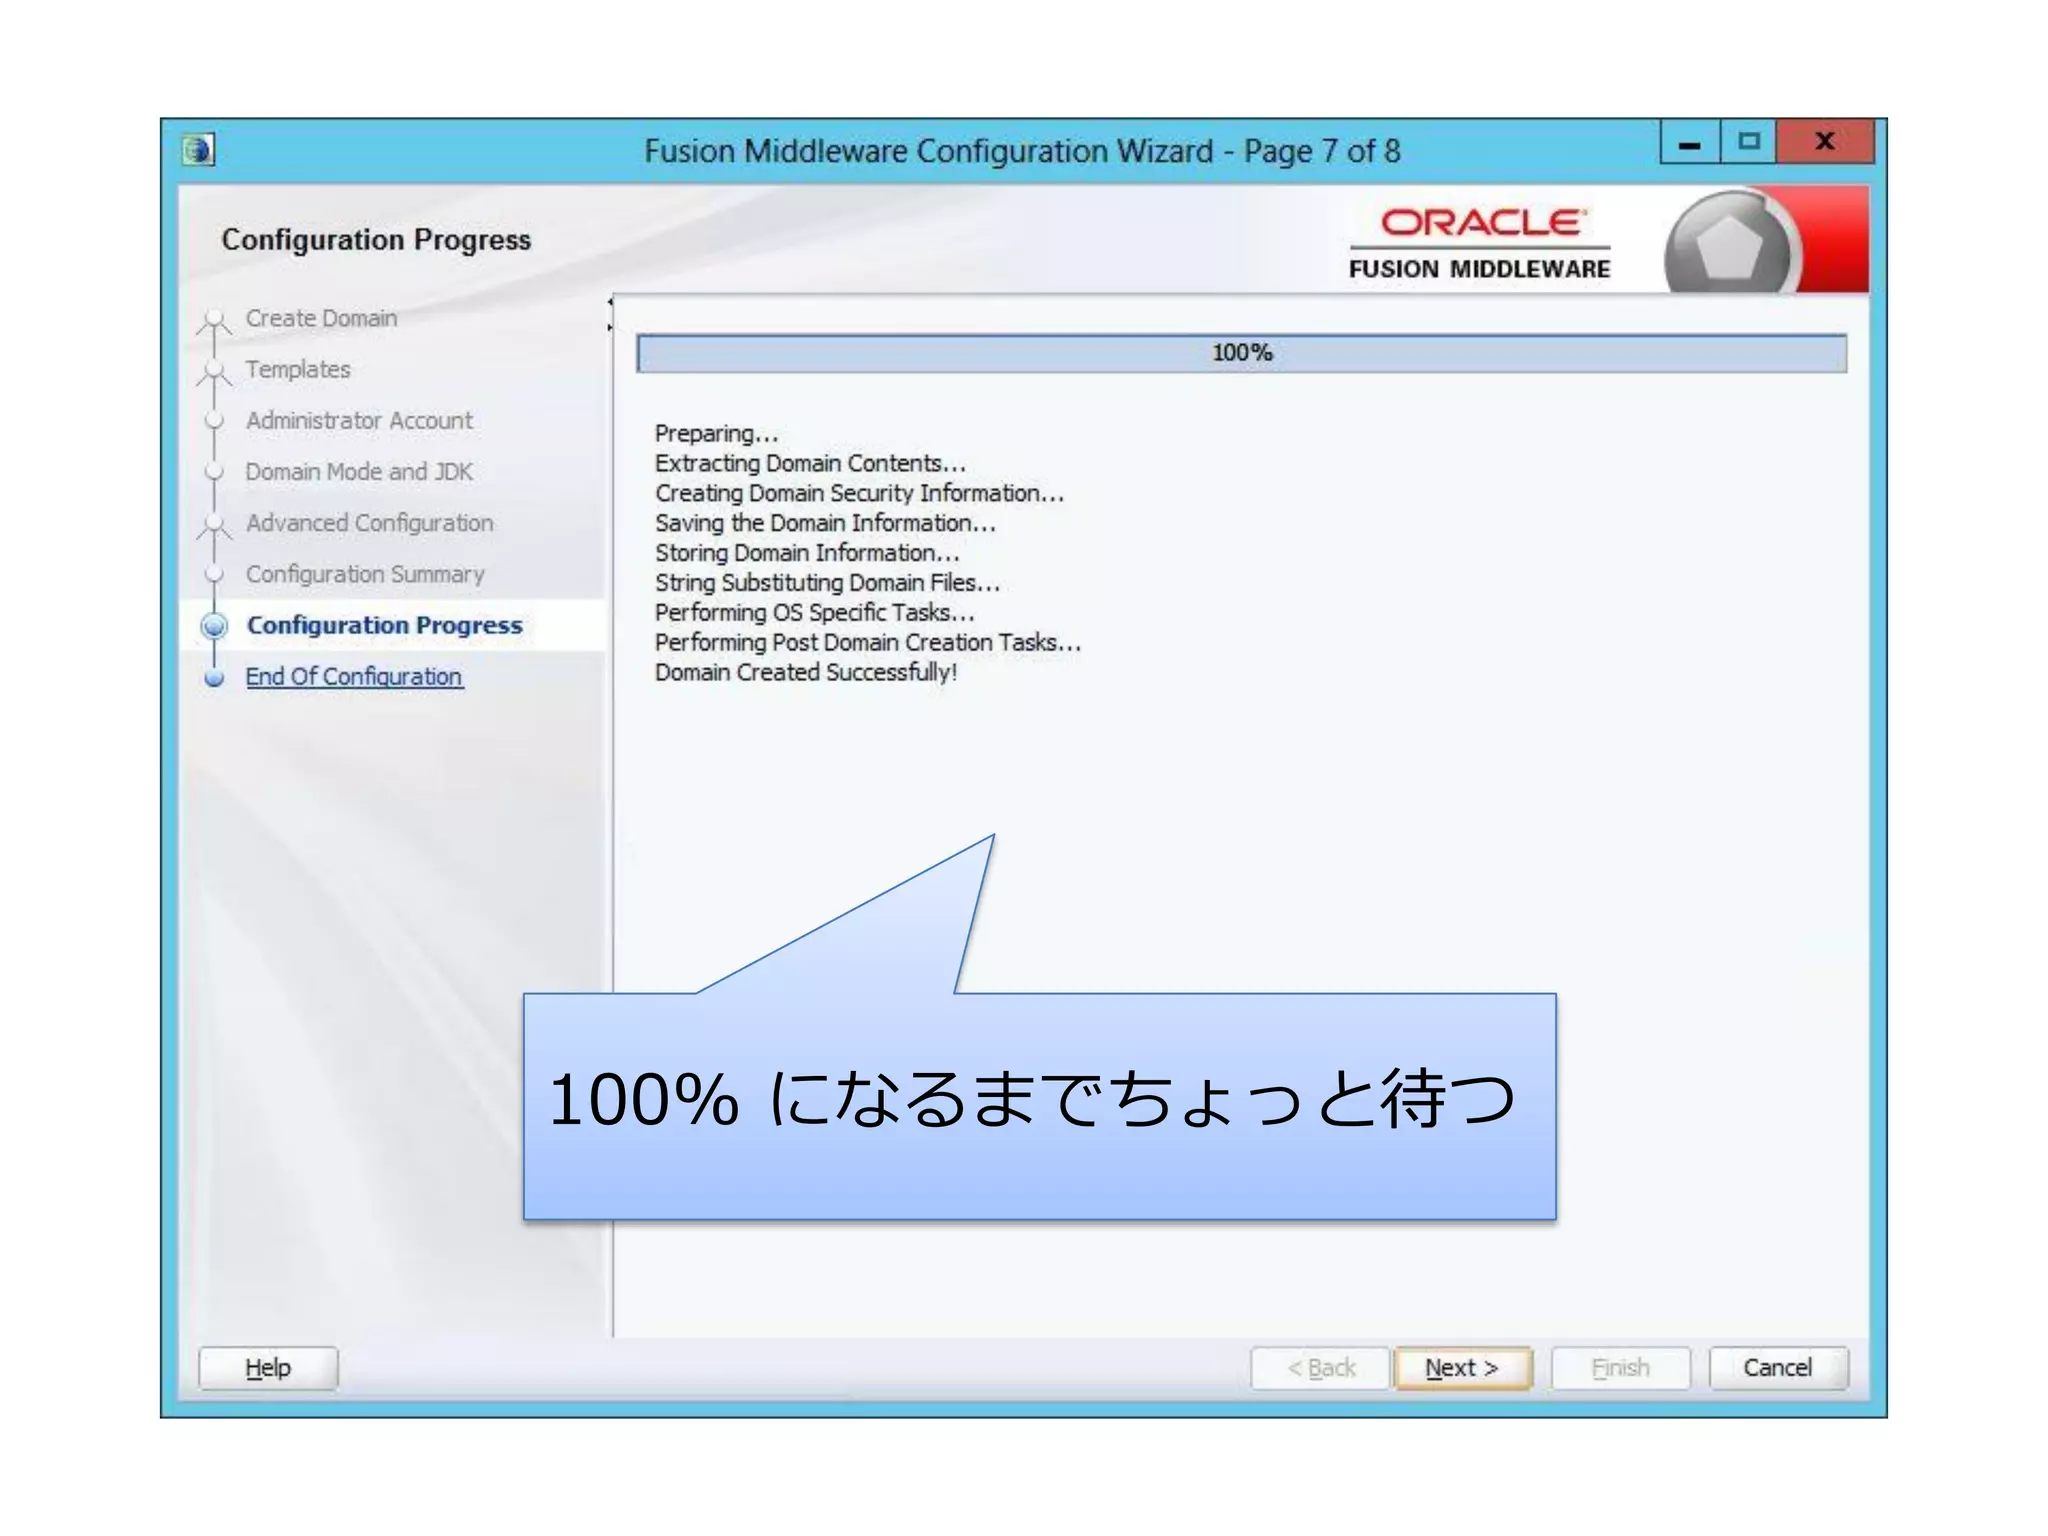Maximize the Configuration Wizard window
This screenshot has width=2048, height=1536.
tap(1748, 142)
